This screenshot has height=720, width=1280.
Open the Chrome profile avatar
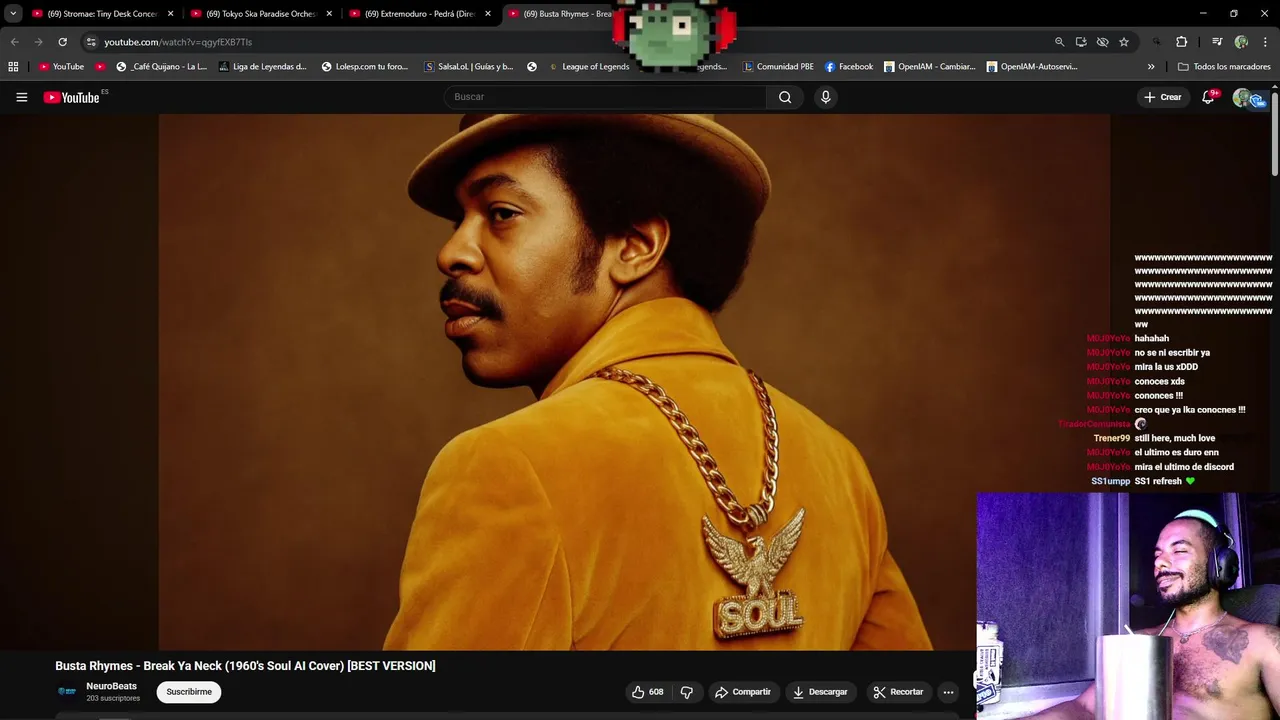1241,42
